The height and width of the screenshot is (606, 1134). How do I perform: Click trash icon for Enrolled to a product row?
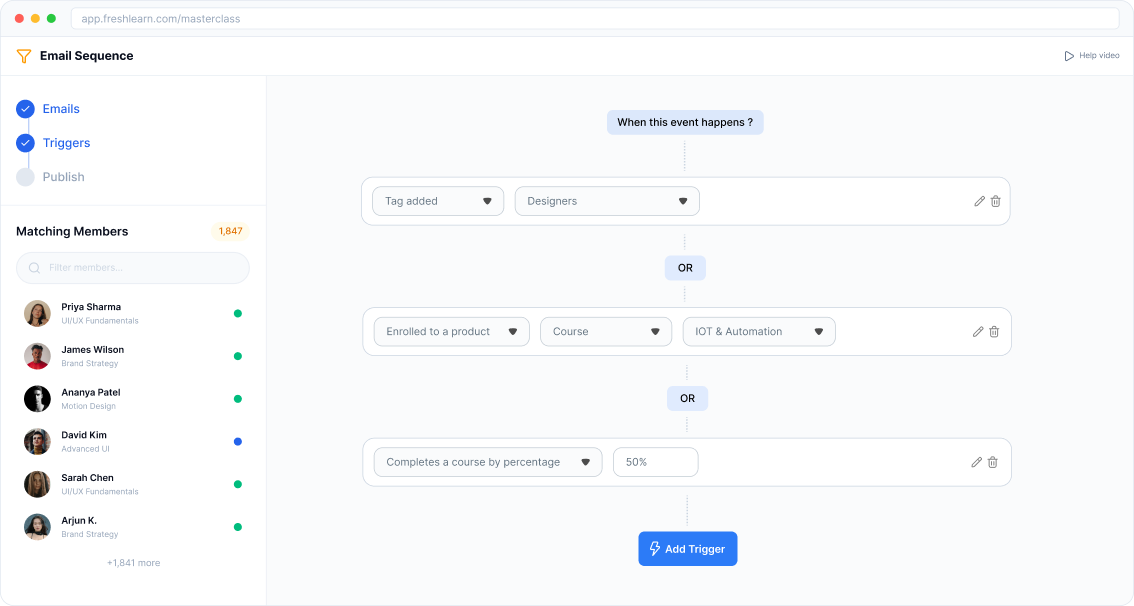(994, 332)
